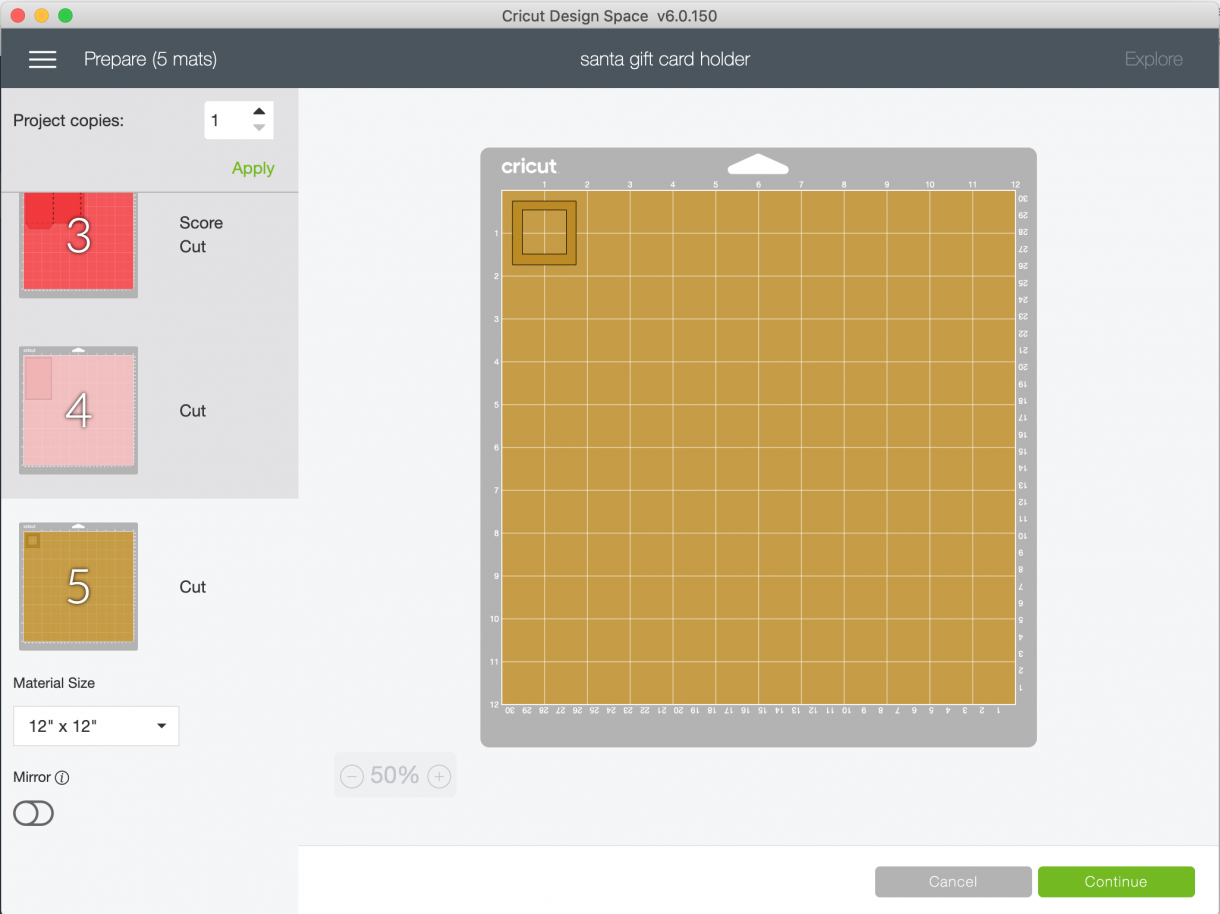Click the Score label of mat 3

(x=201, y=223)
